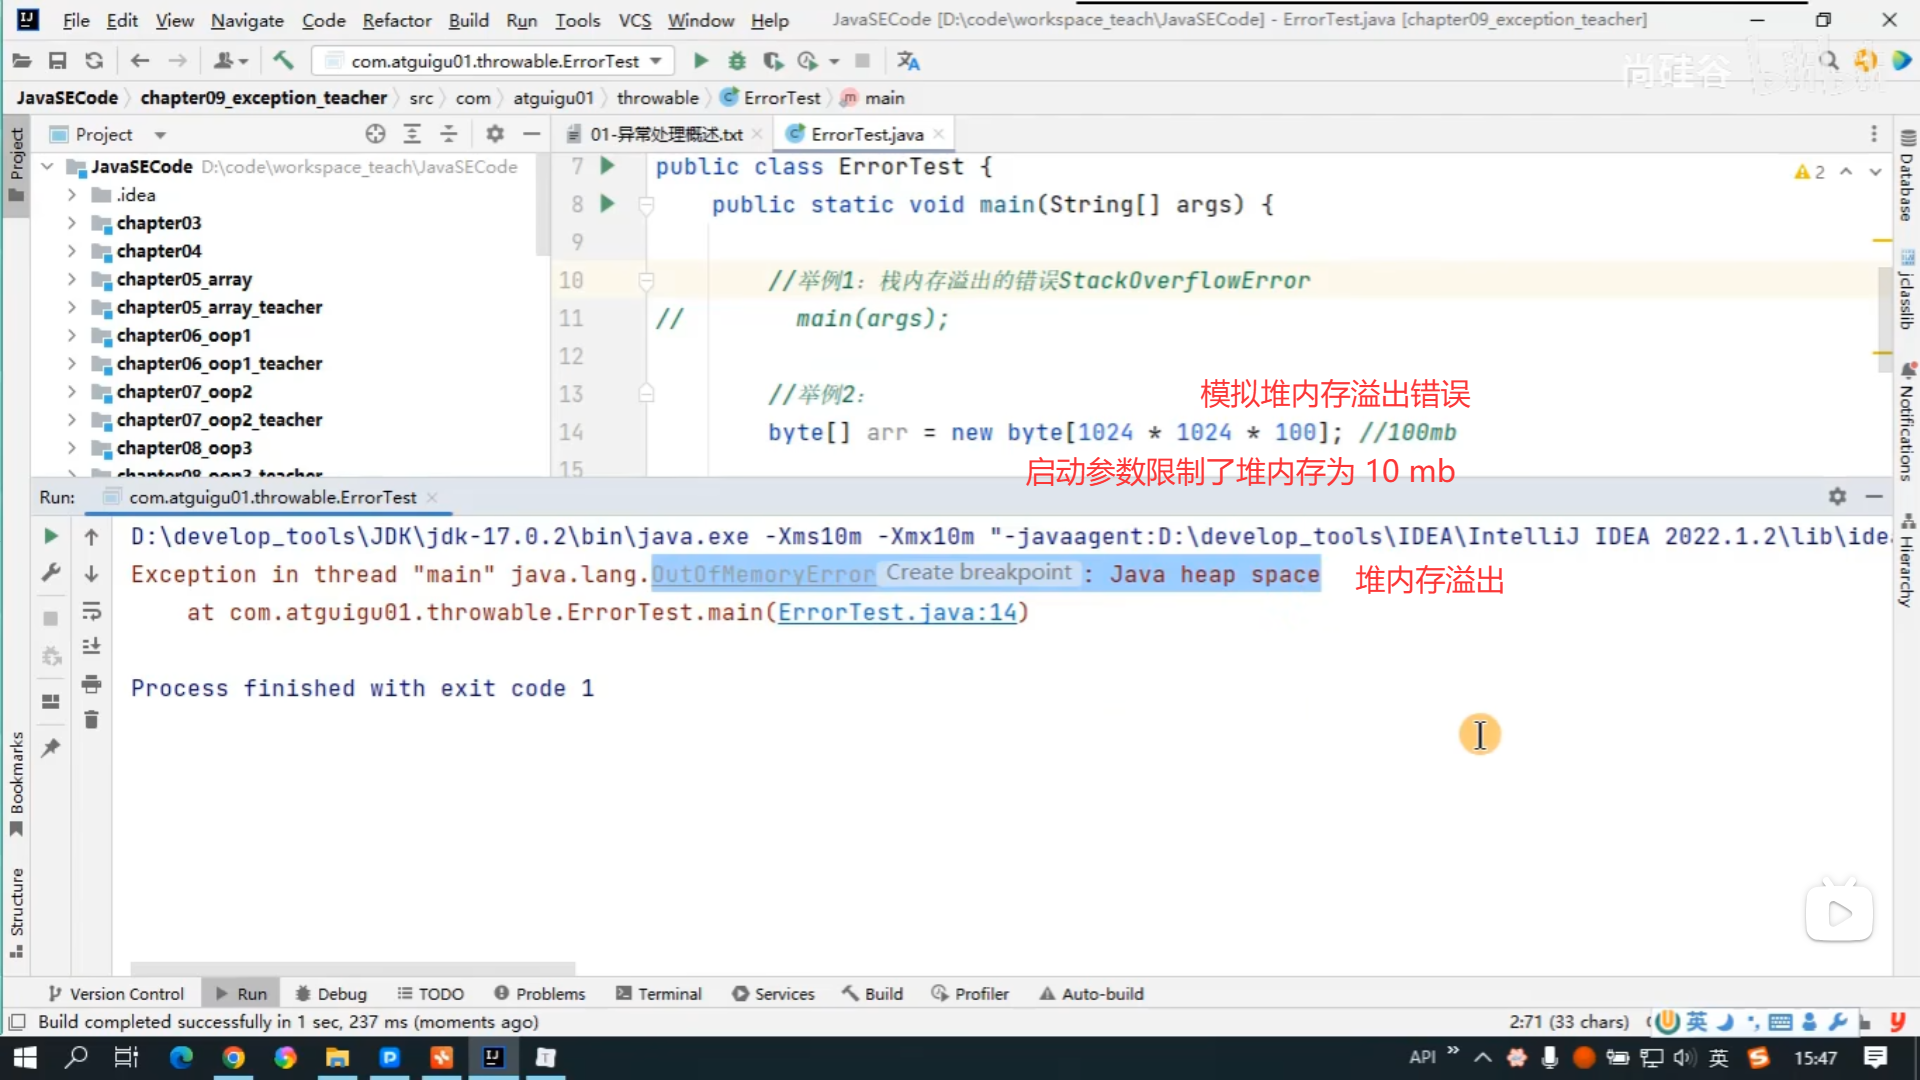
Task: Pin the current Run tab
Action: tap(51, 748)
